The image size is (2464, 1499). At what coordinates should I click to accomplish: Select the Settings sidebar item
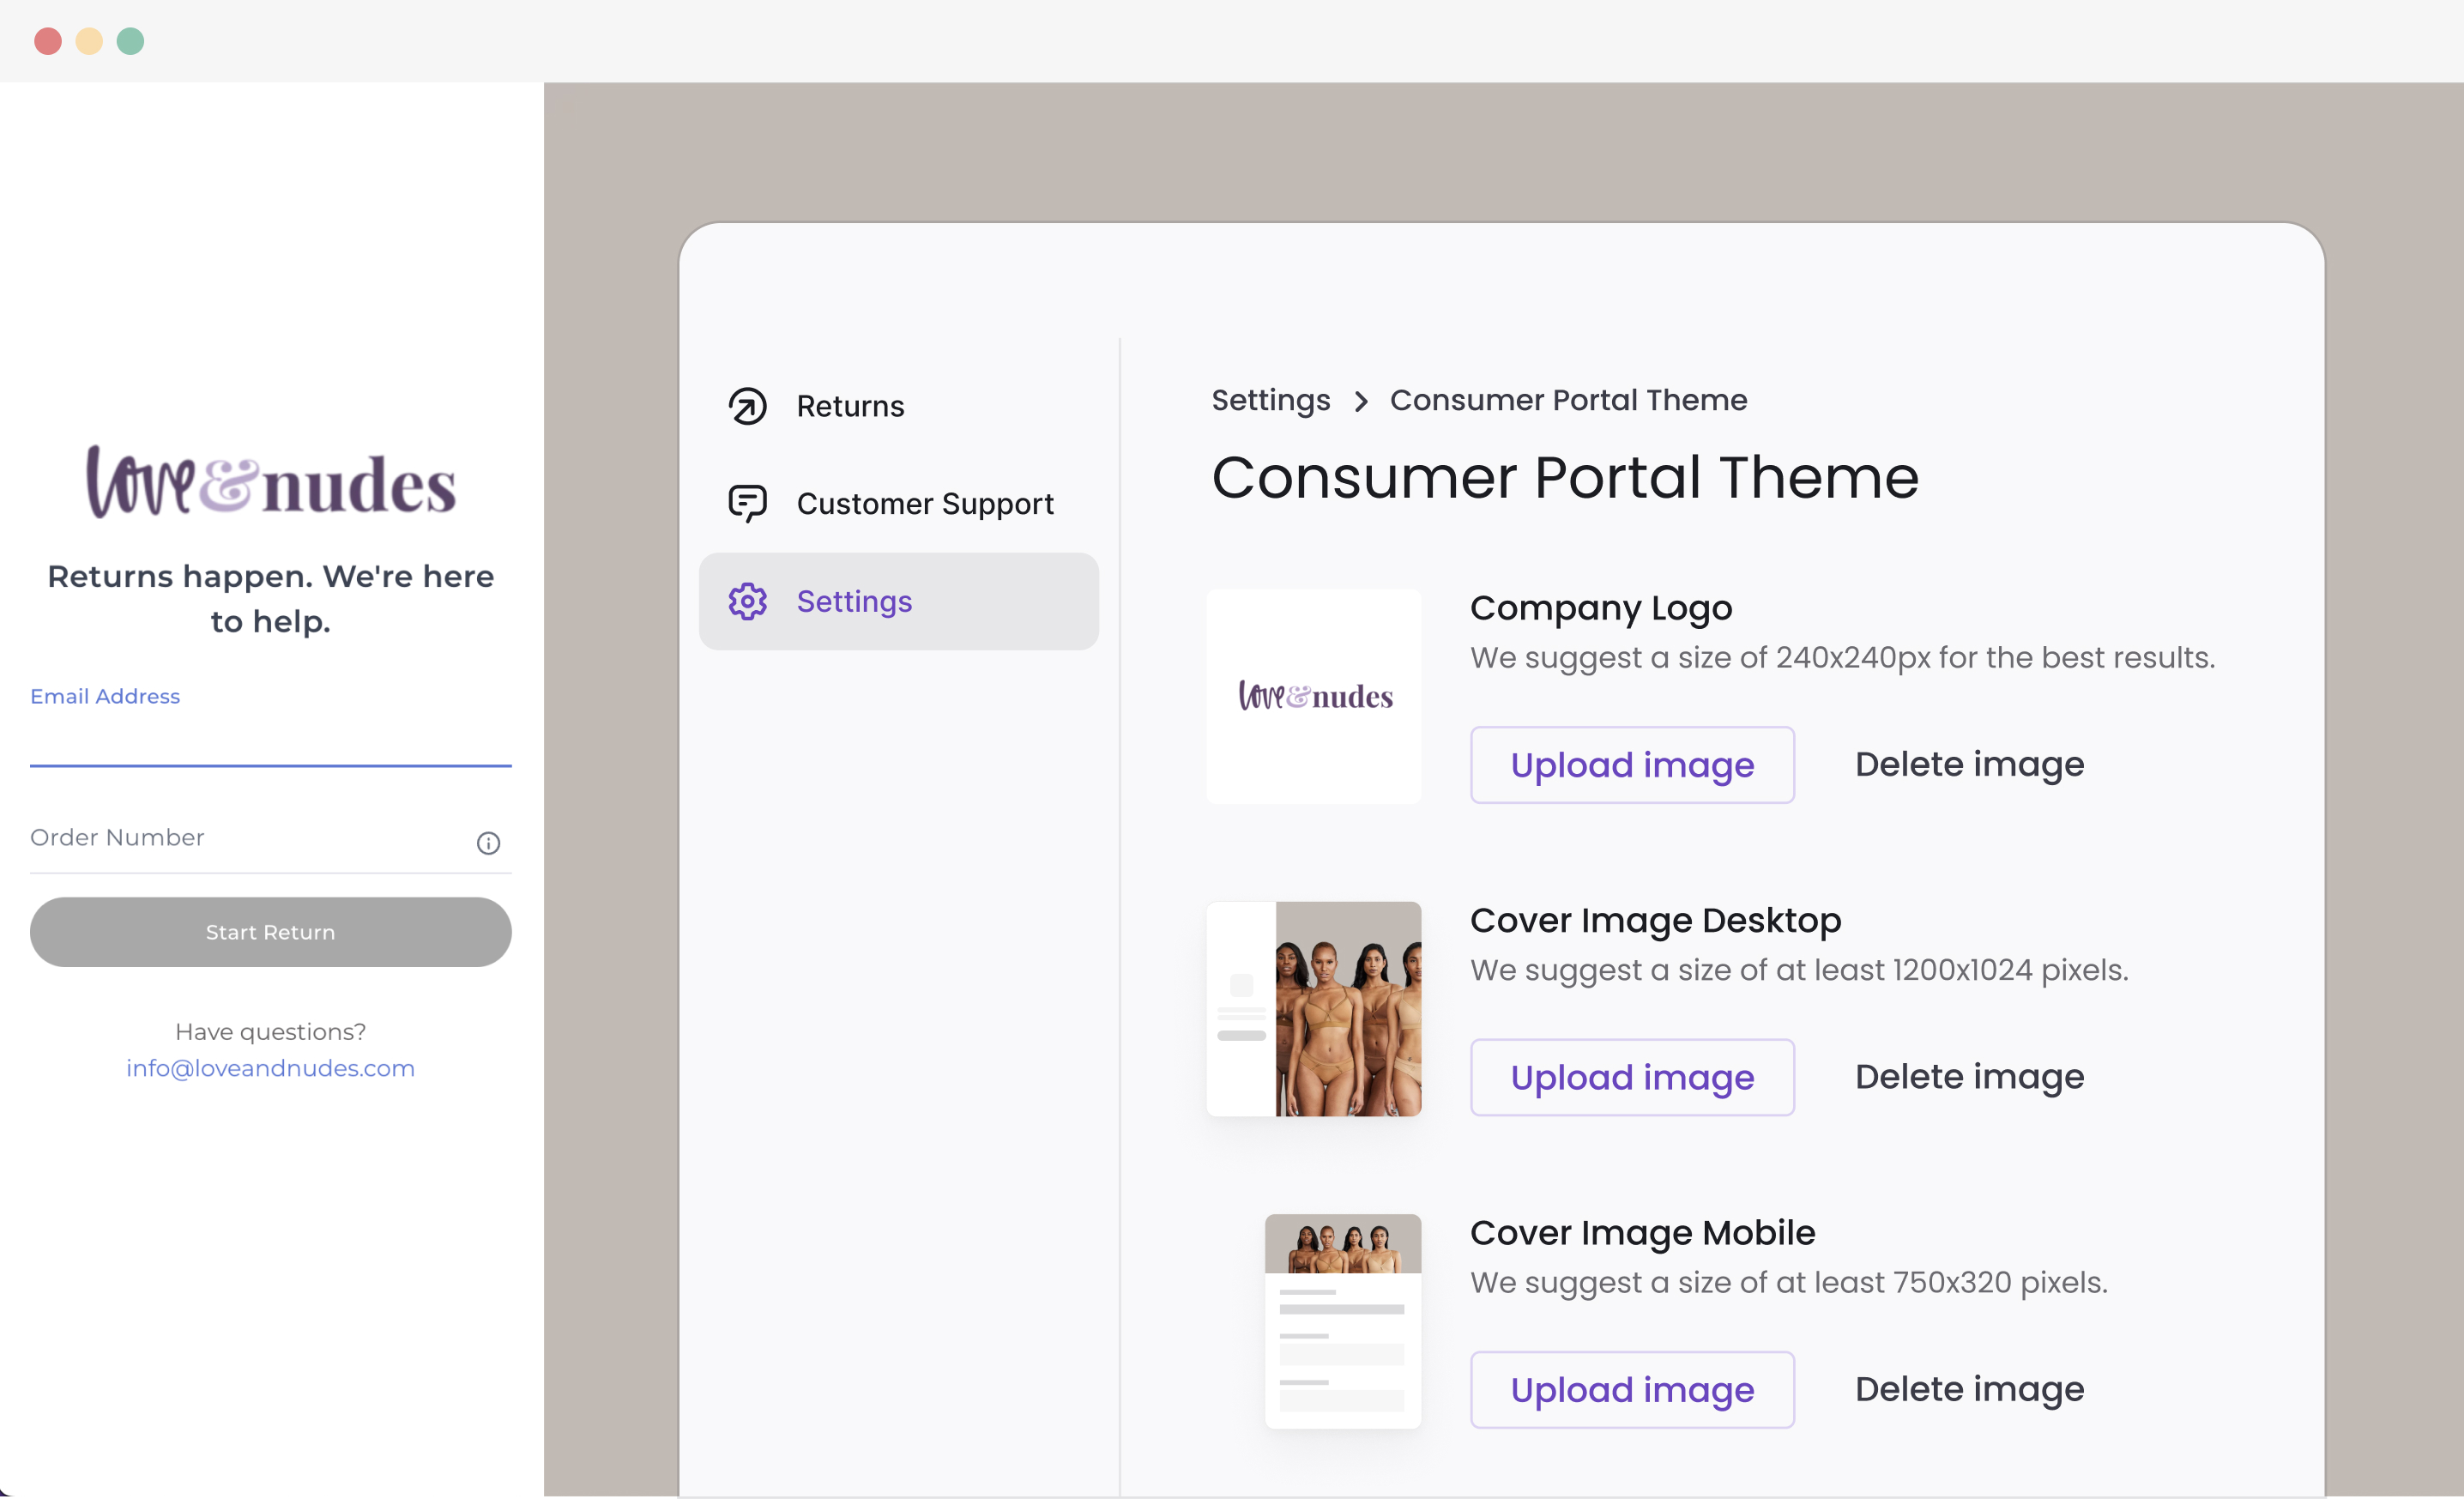tap(898, 601)
